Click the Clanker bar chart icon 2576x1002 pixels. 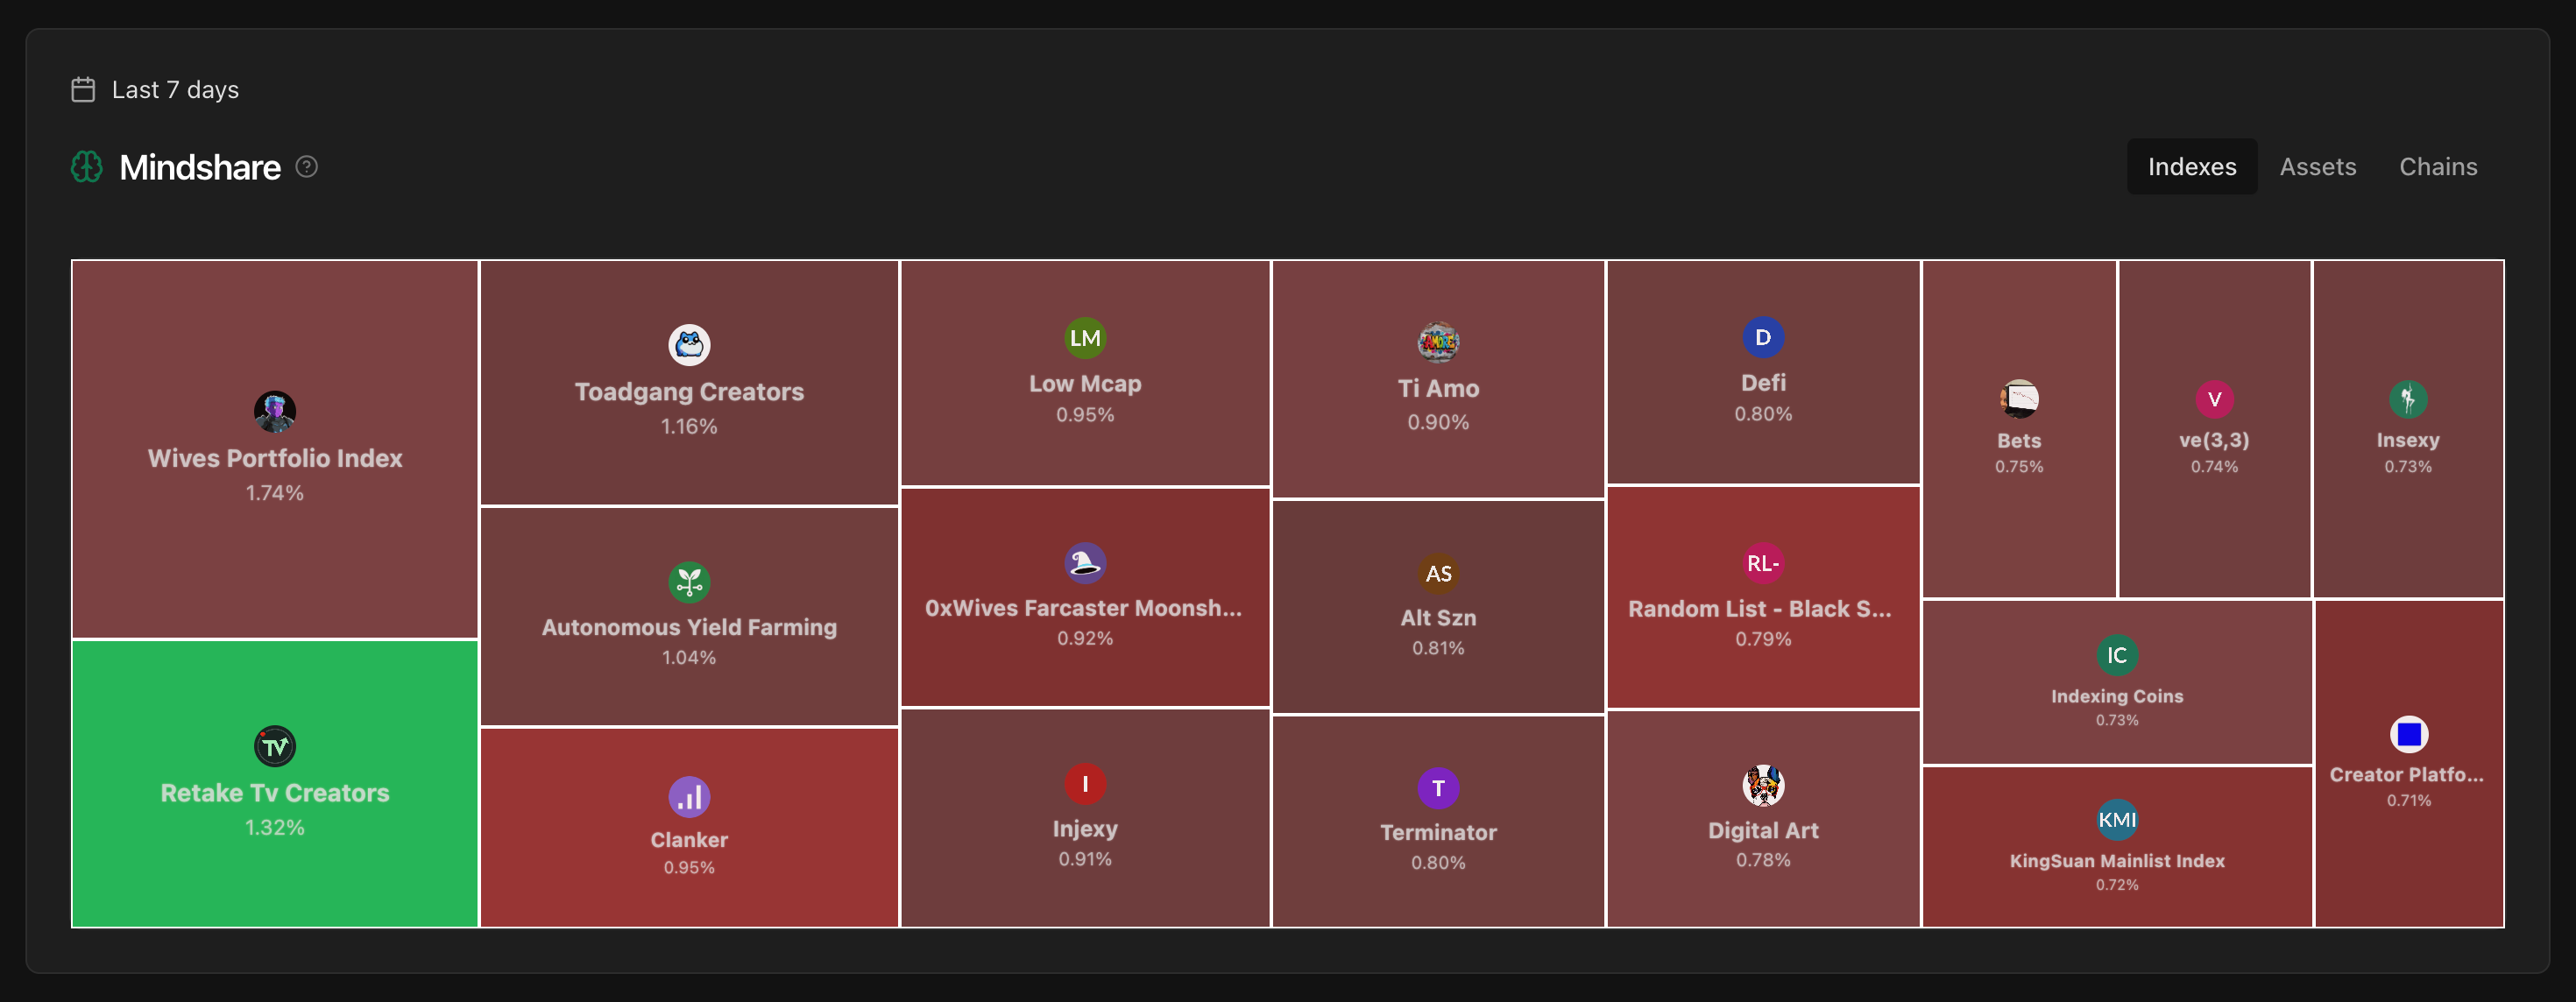[x=689, y=797]
